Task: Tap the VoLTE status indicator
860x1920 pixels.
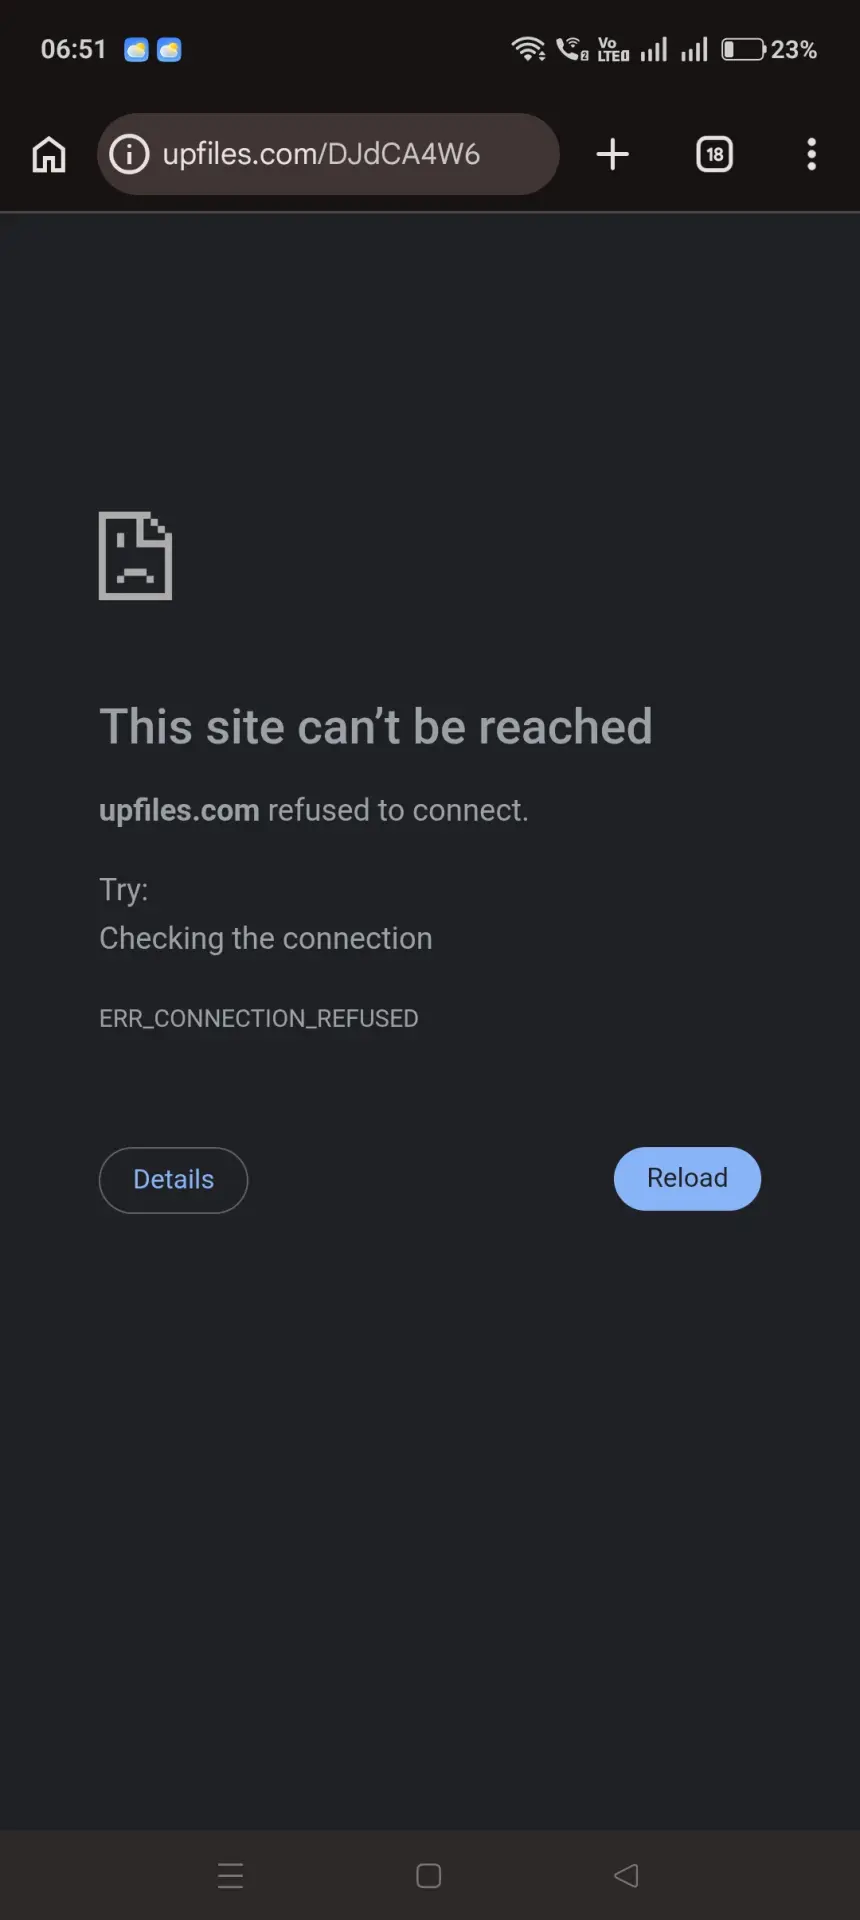Action: click(x=613, y=49)
